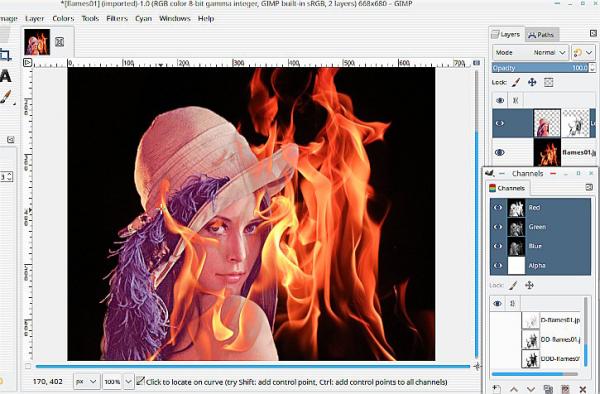Click the new channel icon at panel bottom

click(x=496, y=389)
